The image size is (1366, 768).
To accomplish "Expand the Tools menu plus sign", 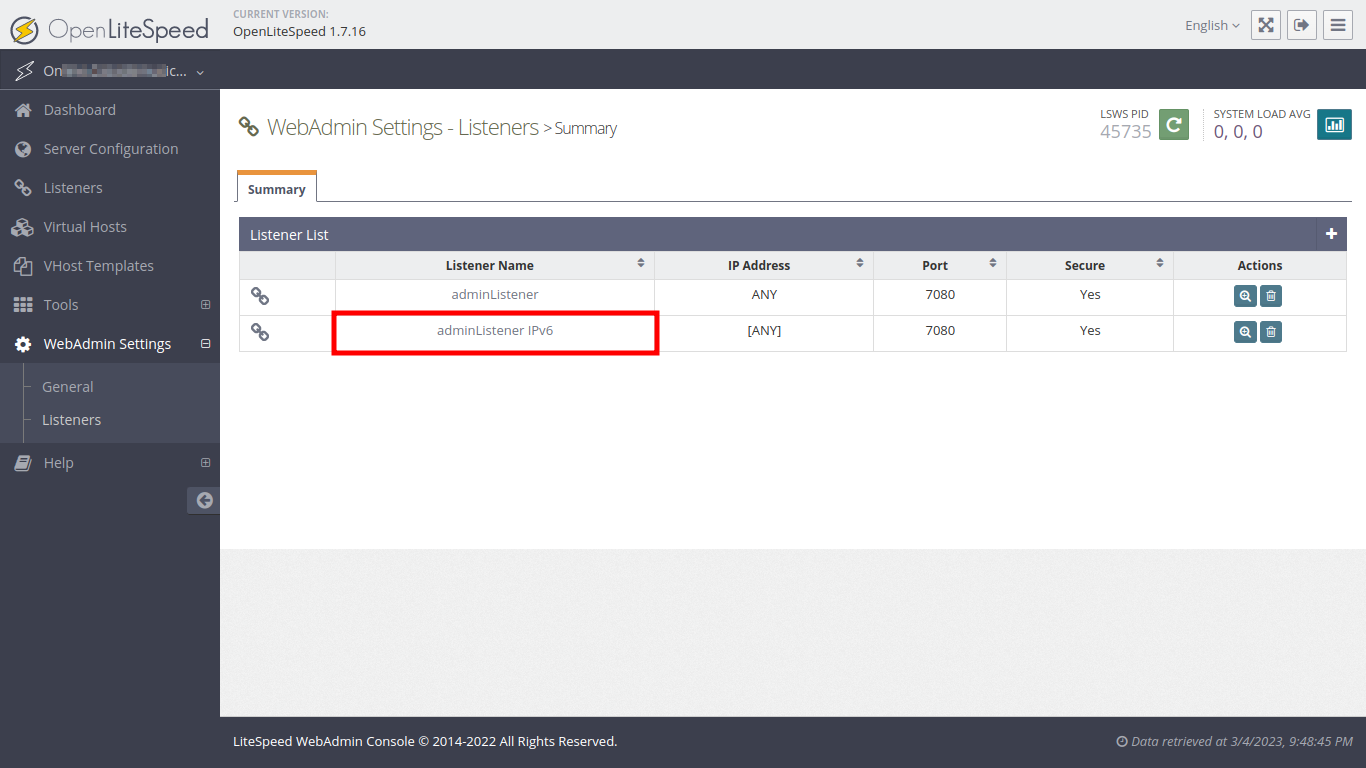I will point(205,305).
